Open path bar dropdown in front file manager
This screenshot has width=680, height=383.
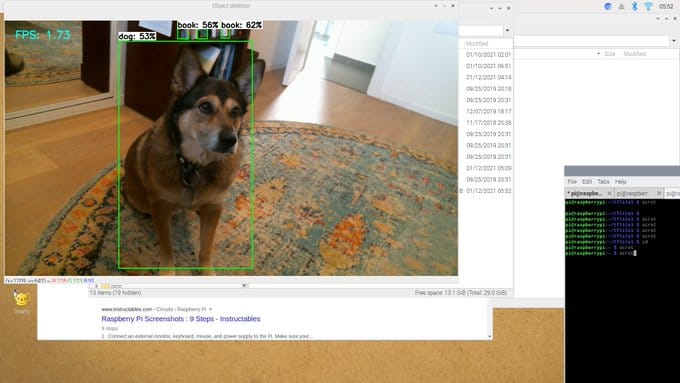coord(507,30)
